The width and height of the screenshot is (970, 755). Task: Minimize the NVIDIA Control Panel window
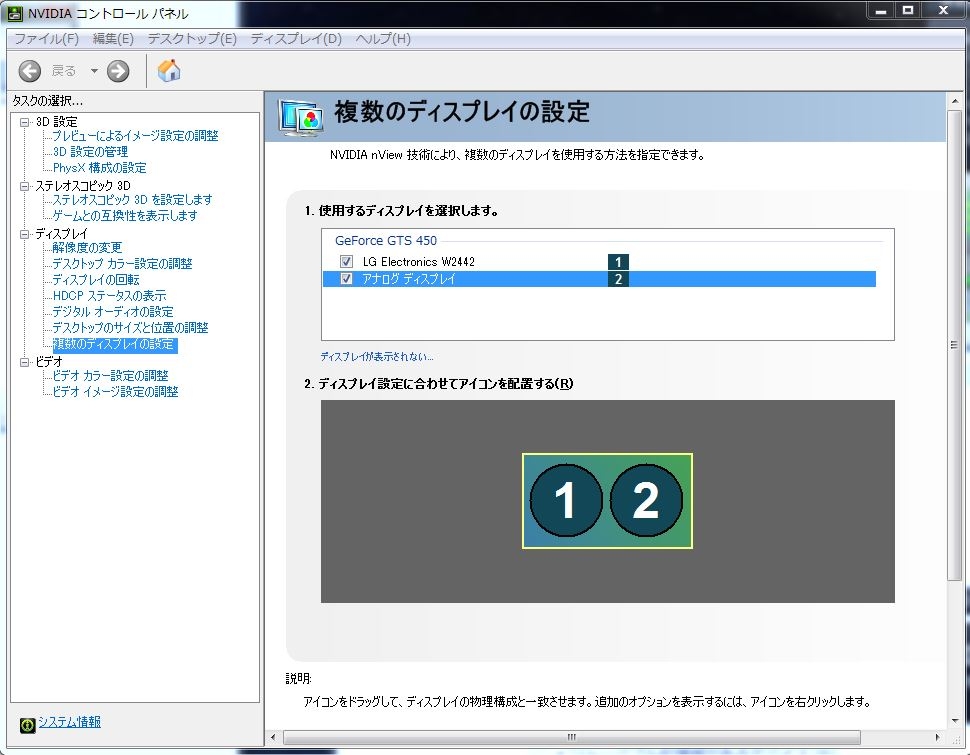[x=882, y=11]
